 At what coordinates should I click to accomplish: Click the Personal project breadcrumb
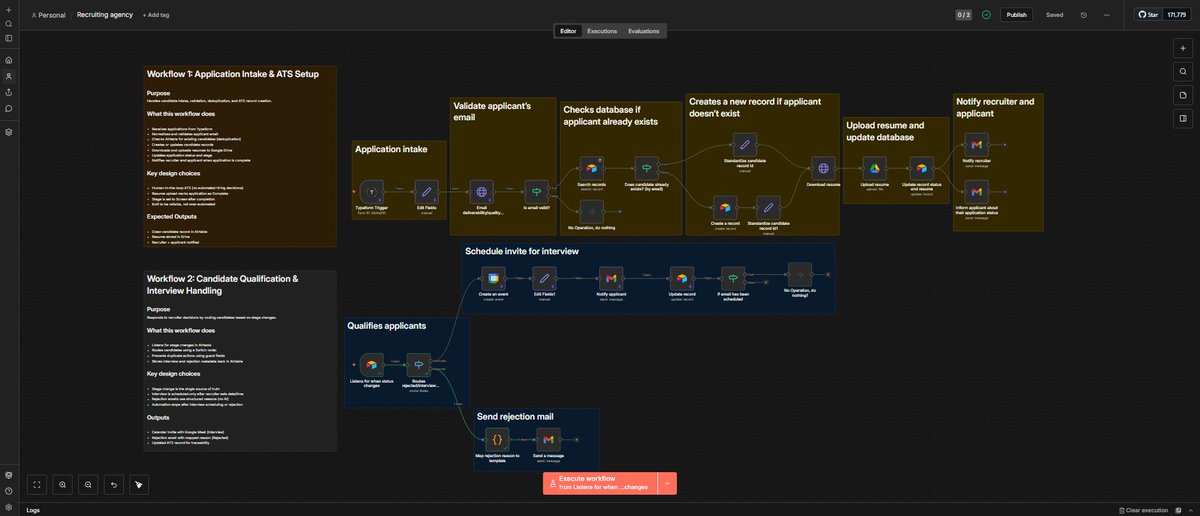click(x=48, y=15)
